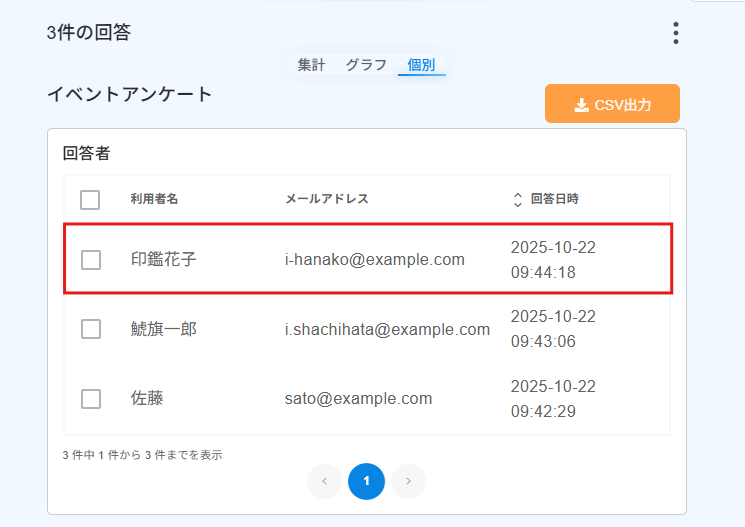Click the メールアドレス column header
745x527 pixels.
point(327,199)
